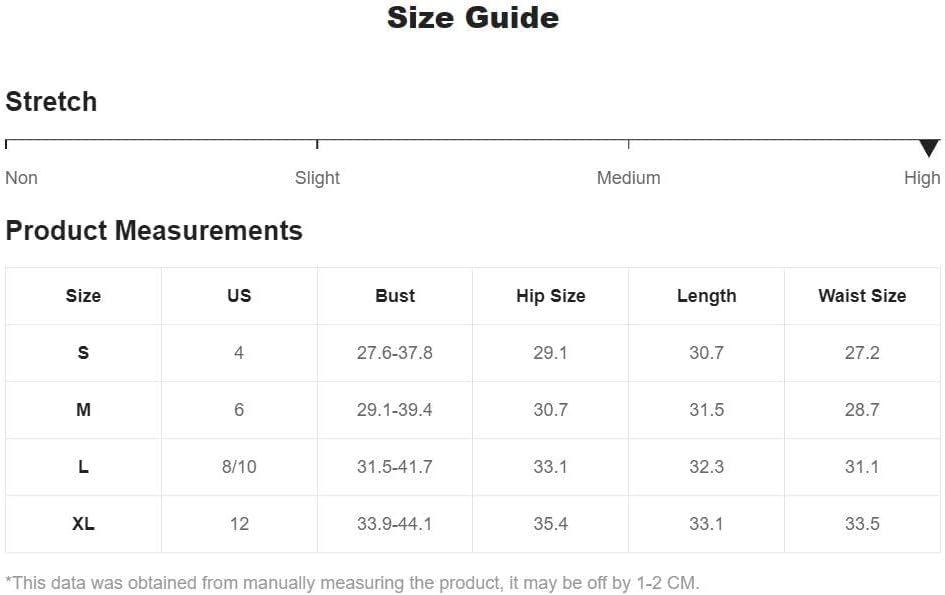Click the bust value 27.6-37.8

[x=395, y=353]
